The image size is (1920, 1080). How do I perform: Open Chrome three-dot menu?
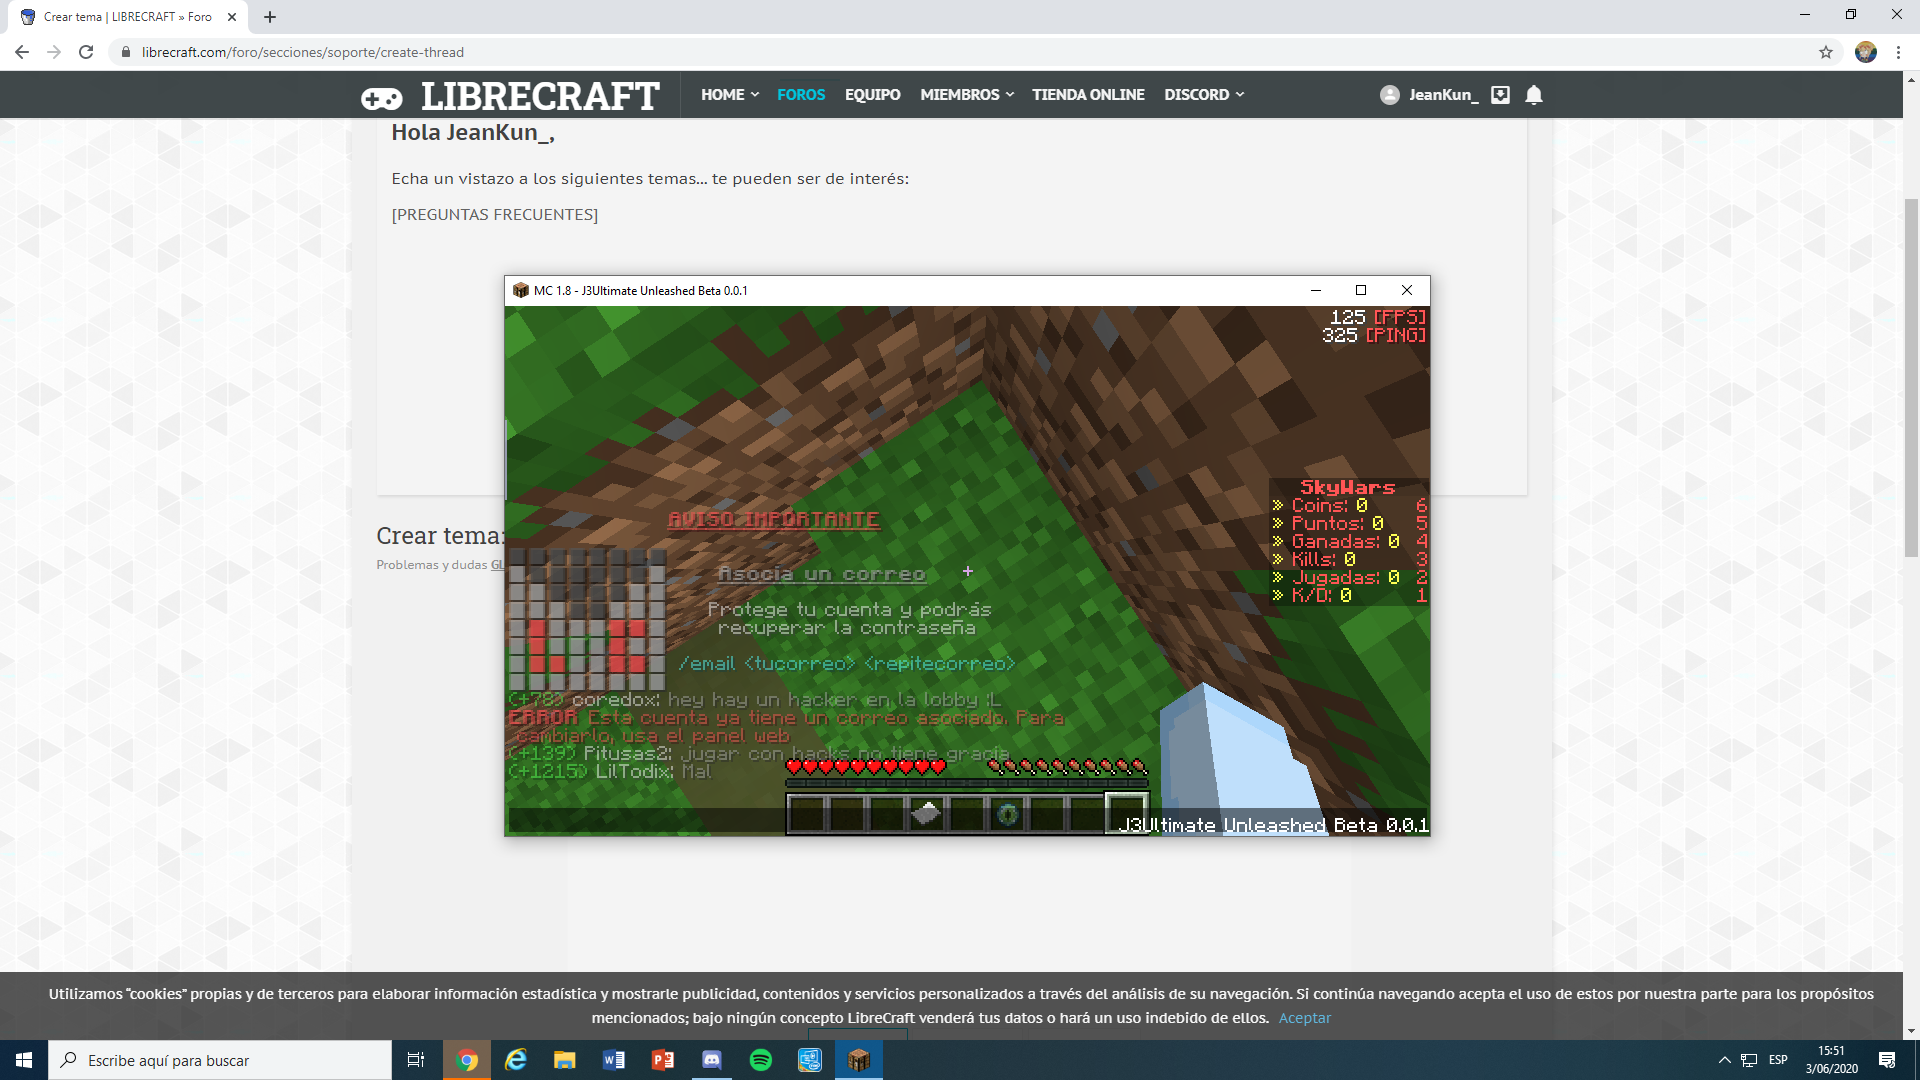coord(1898,52)
